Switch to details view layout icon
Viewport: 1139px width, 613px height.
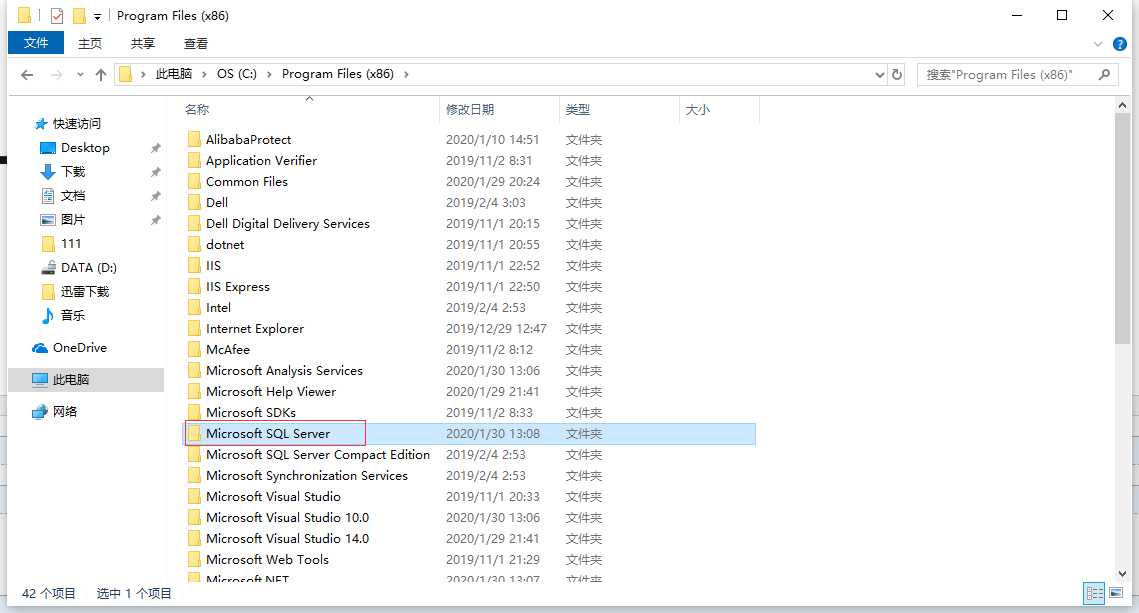pos(1095,593)
